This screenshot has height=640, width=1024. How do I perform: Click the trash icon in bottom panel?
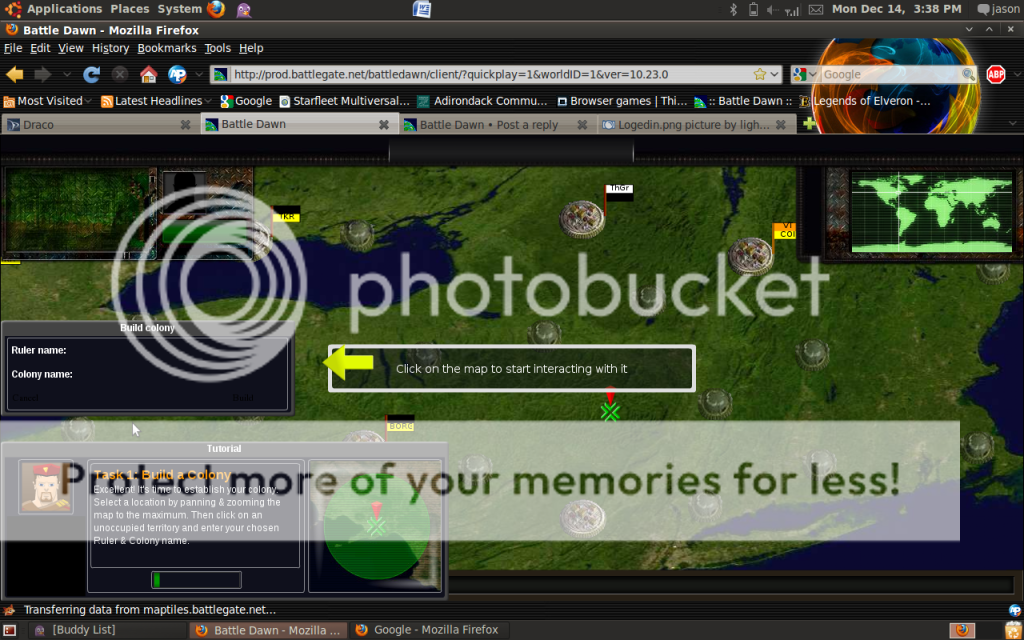(x=1013, y=630)
